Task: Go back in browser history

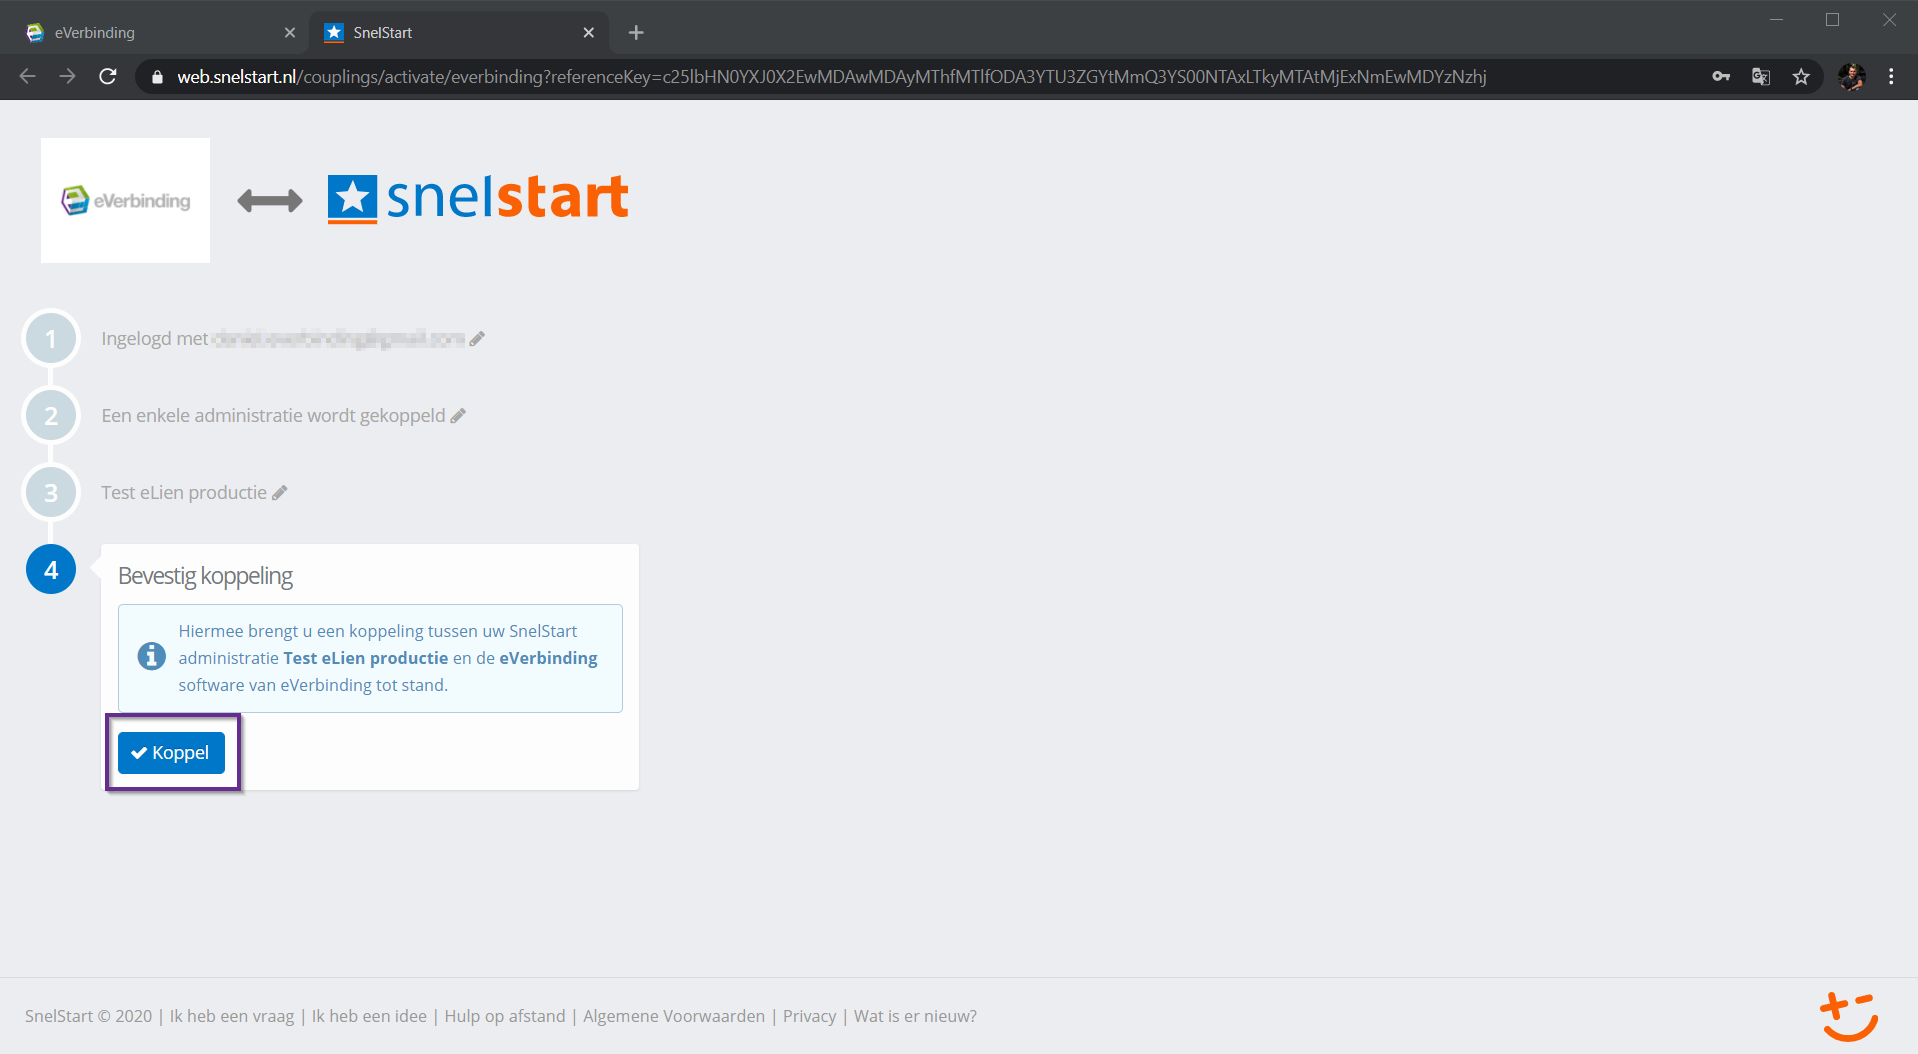Action: pyautogui.click(x=28, y=77)
